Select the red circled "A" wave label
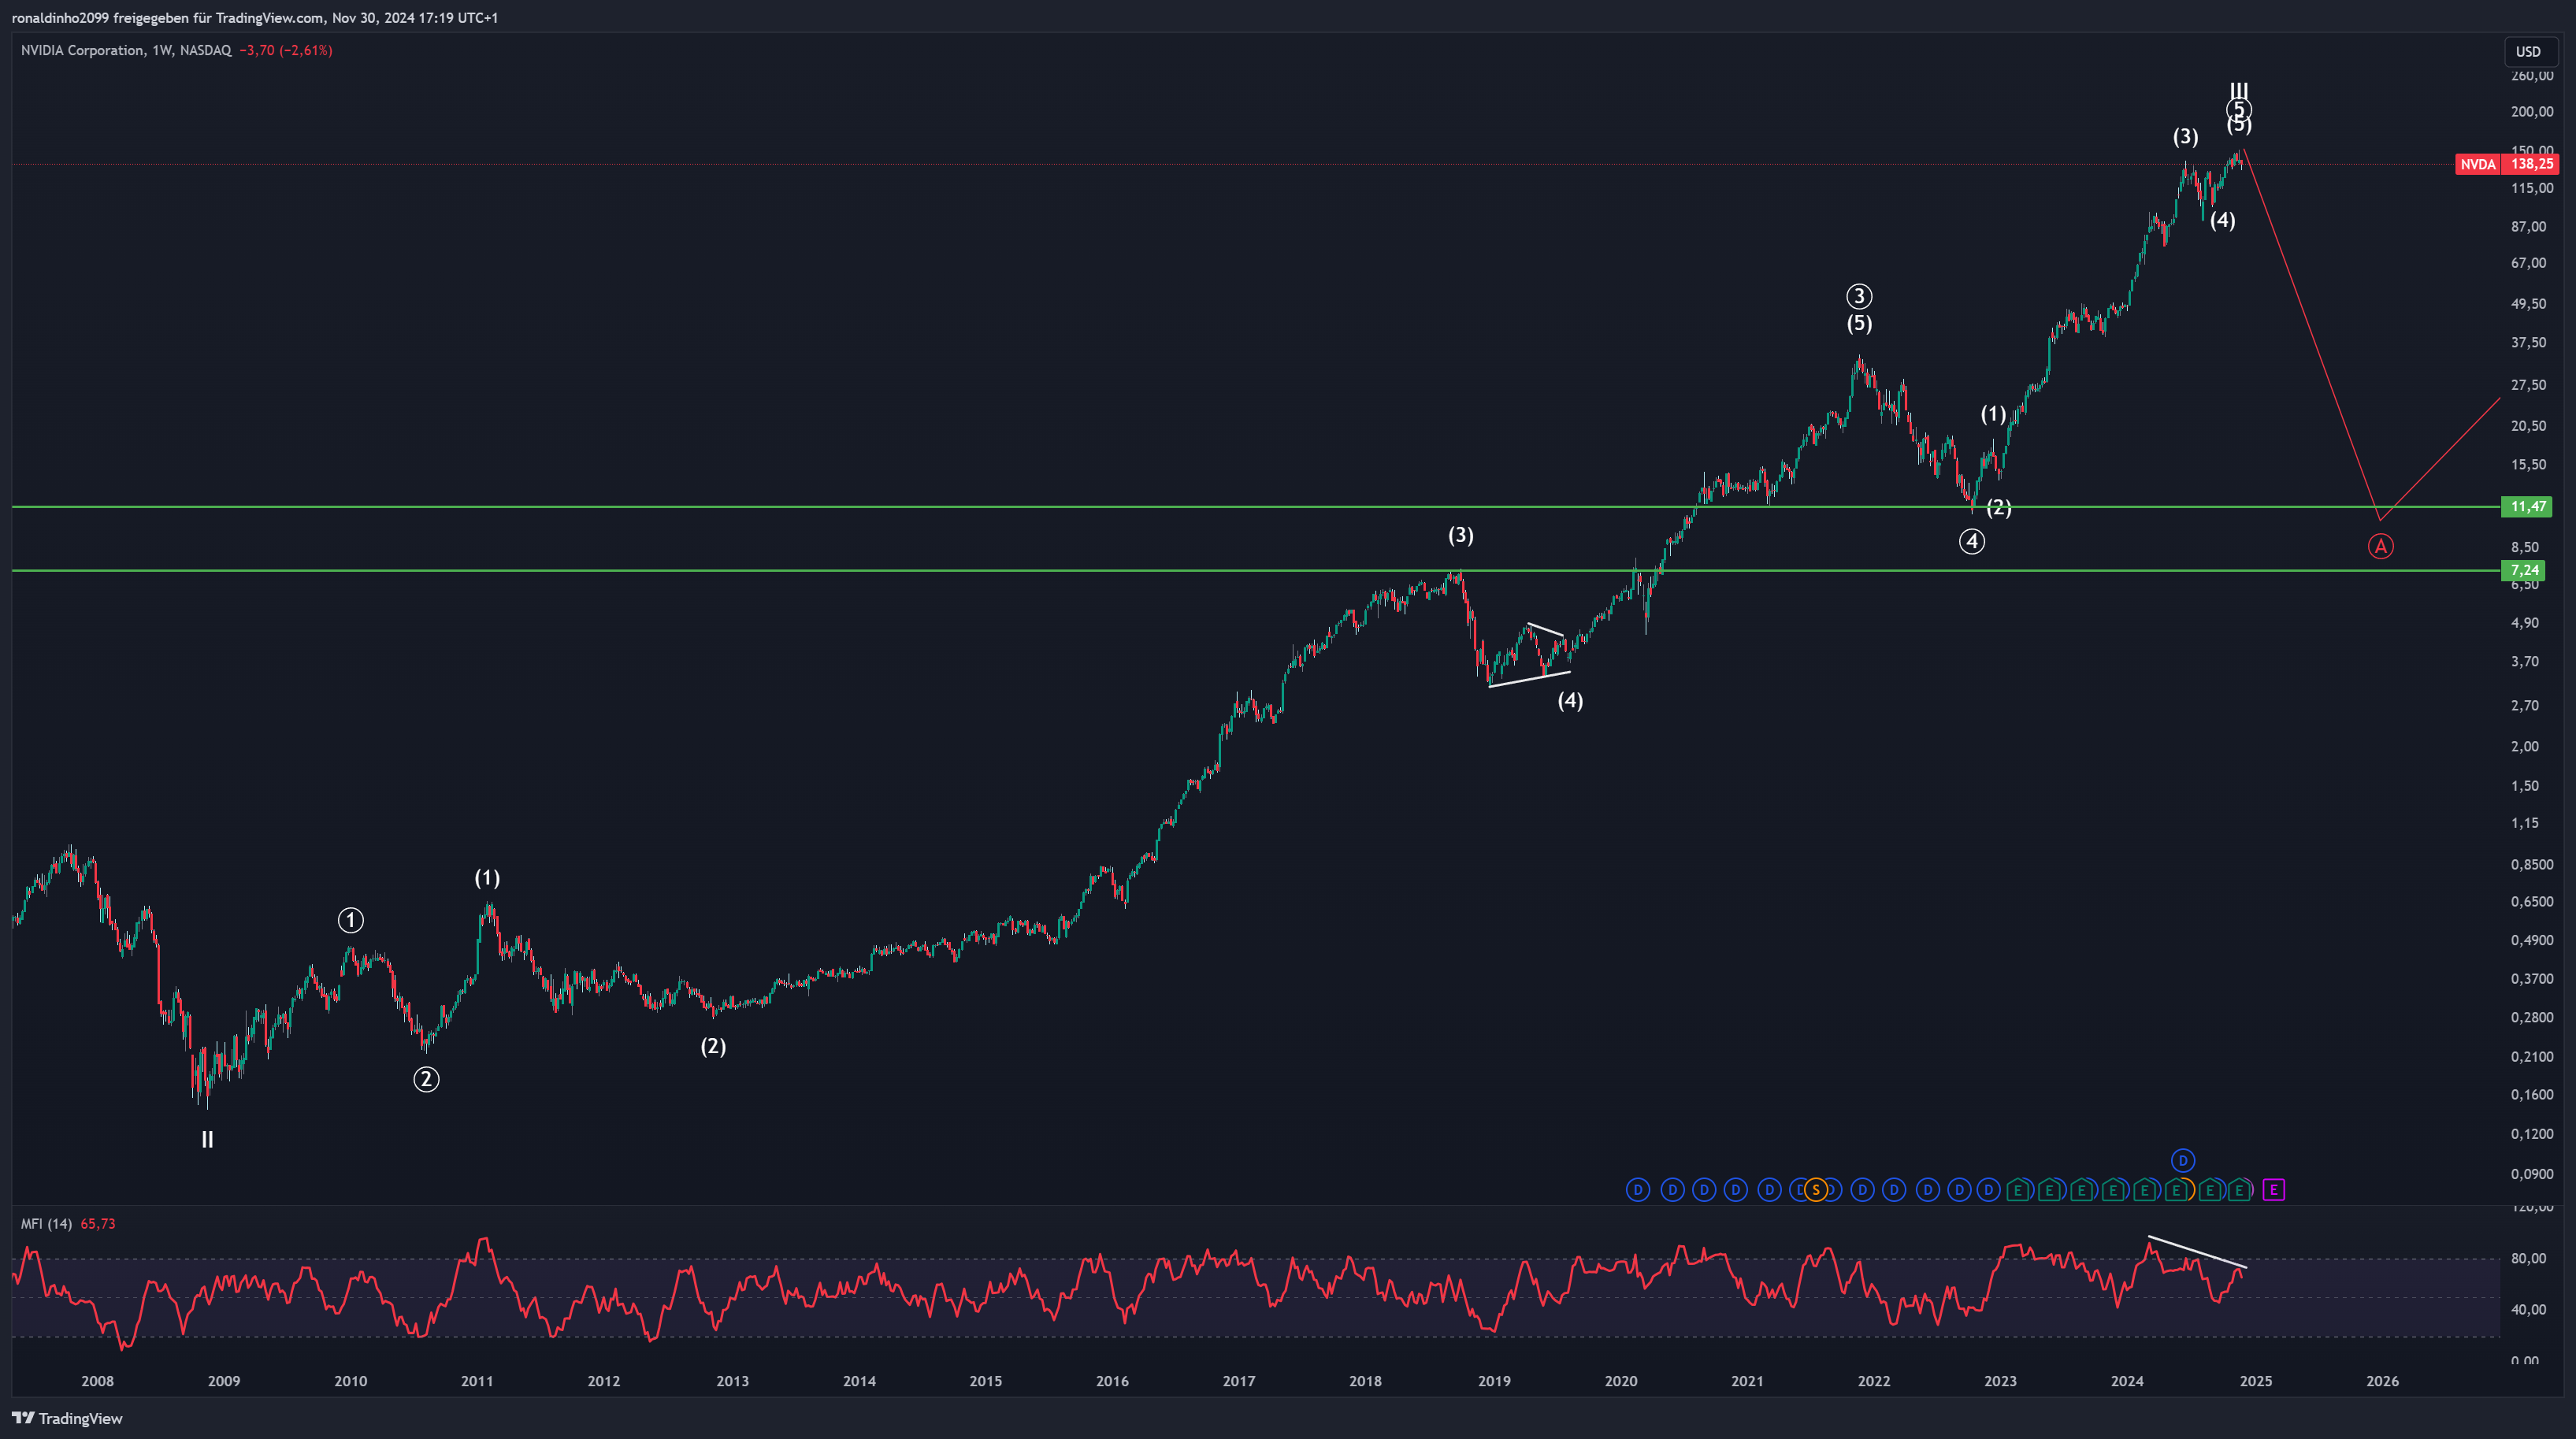 pyautogui.click(x=2381, y=546)
